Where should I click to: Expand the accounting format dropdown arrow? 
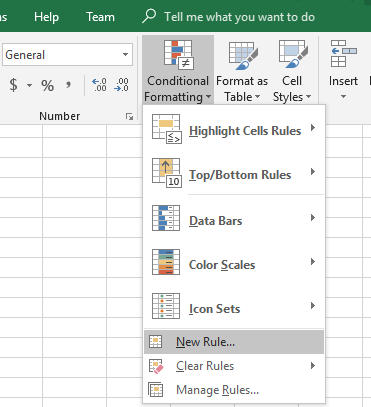point(29,85)
